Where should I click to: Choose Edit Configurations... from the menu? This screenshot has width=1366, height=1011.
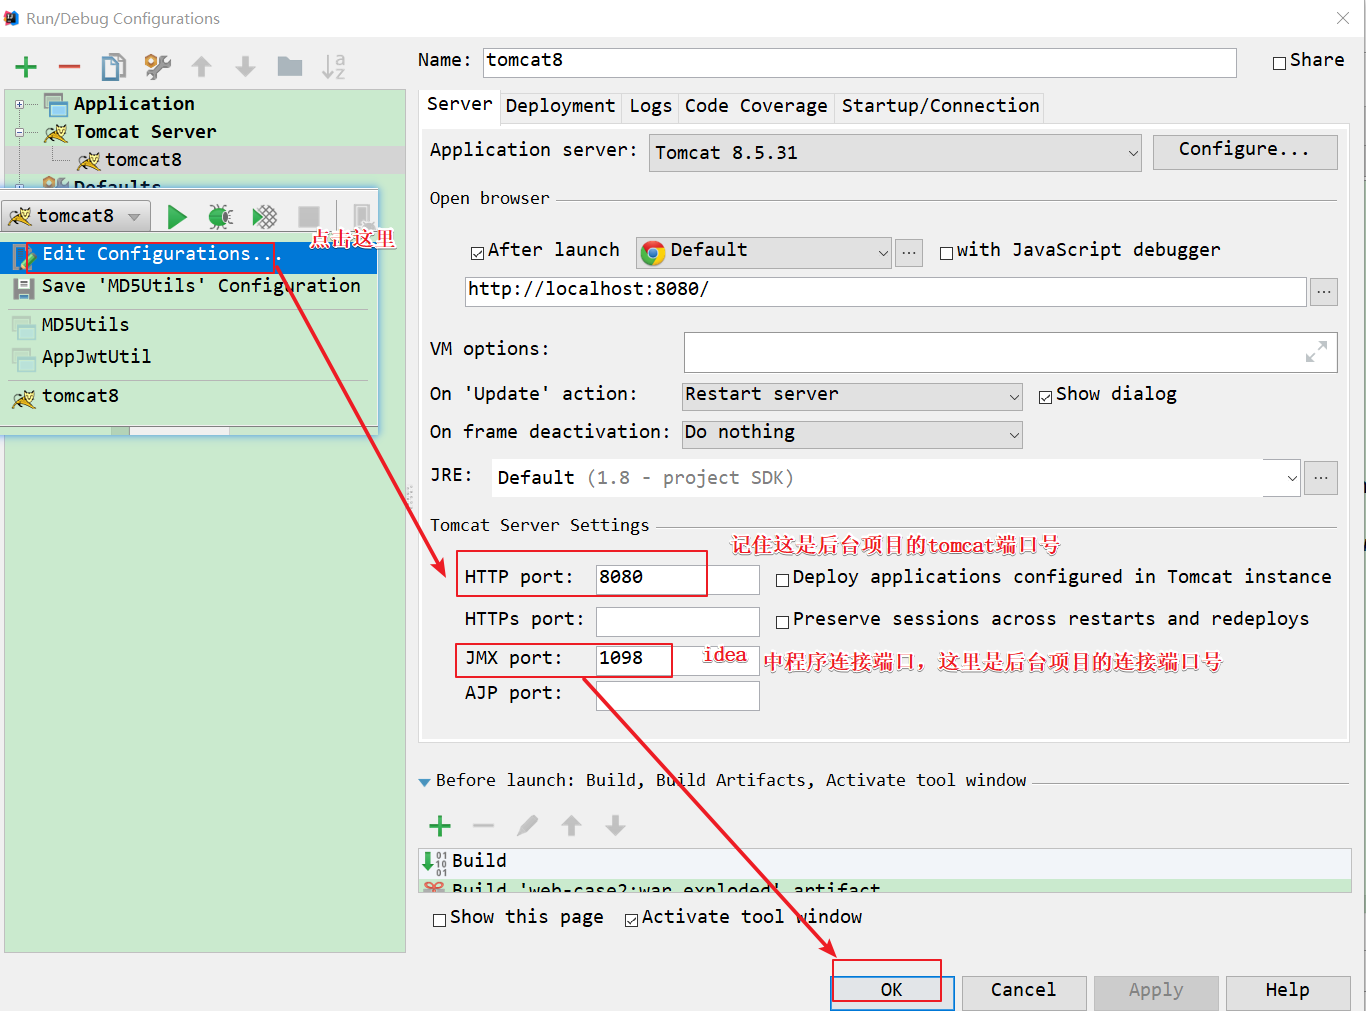click(x=189, y=256)
